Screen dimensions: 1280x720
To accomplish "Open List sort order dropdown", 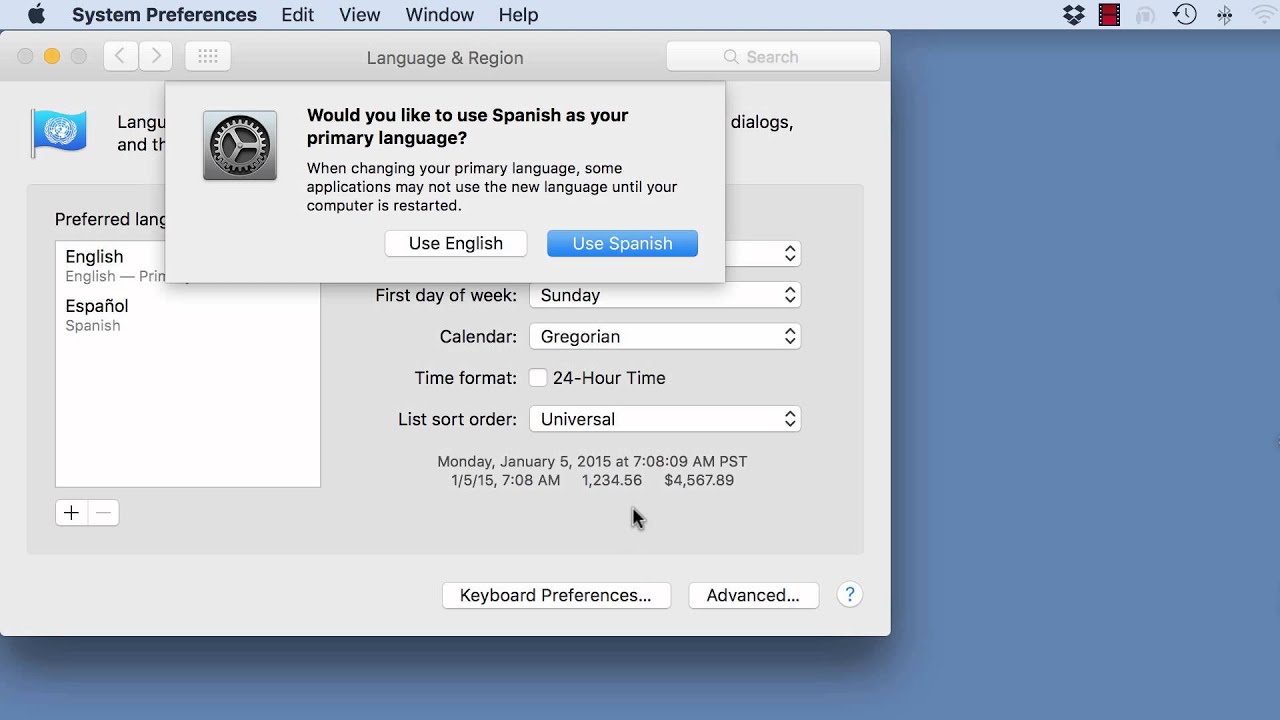I will pos(665,419).
